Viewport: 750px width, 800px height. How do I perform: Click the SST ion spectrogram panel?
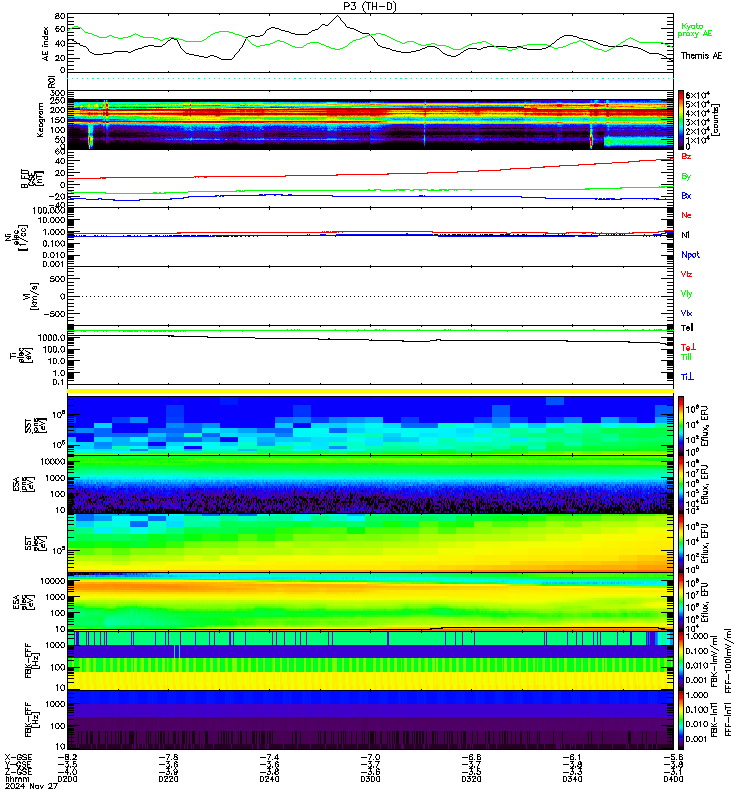point(370,425)
